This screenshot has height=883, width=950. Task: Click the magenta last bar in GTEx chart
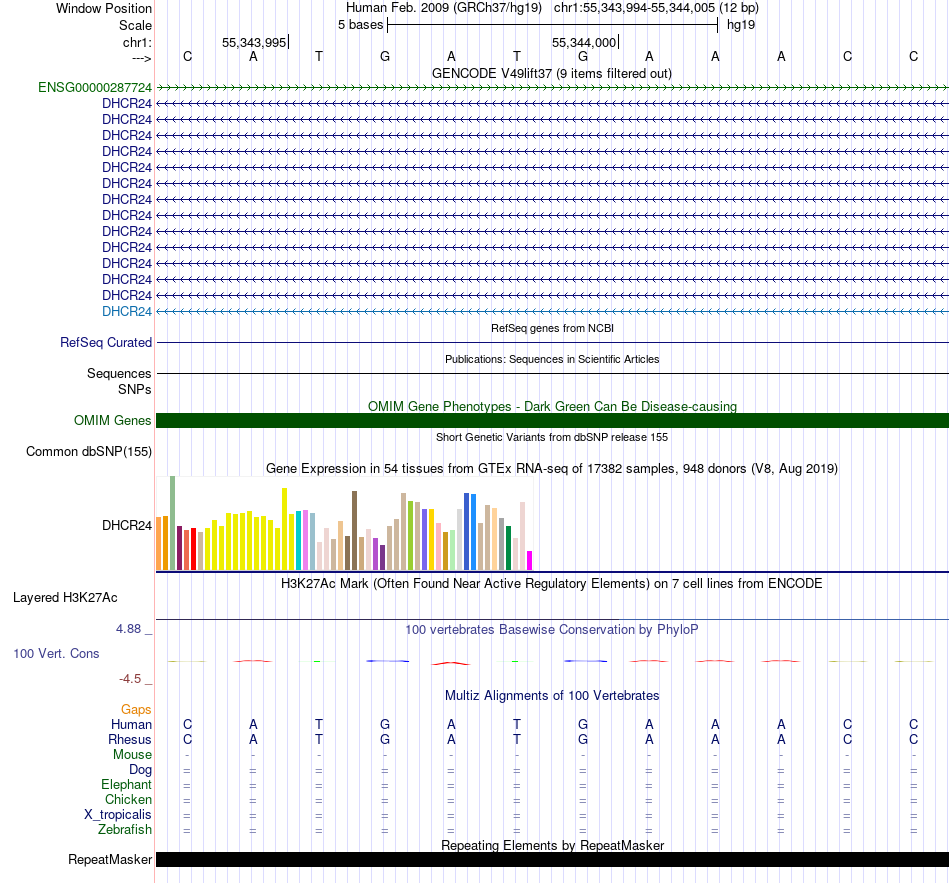530,561
